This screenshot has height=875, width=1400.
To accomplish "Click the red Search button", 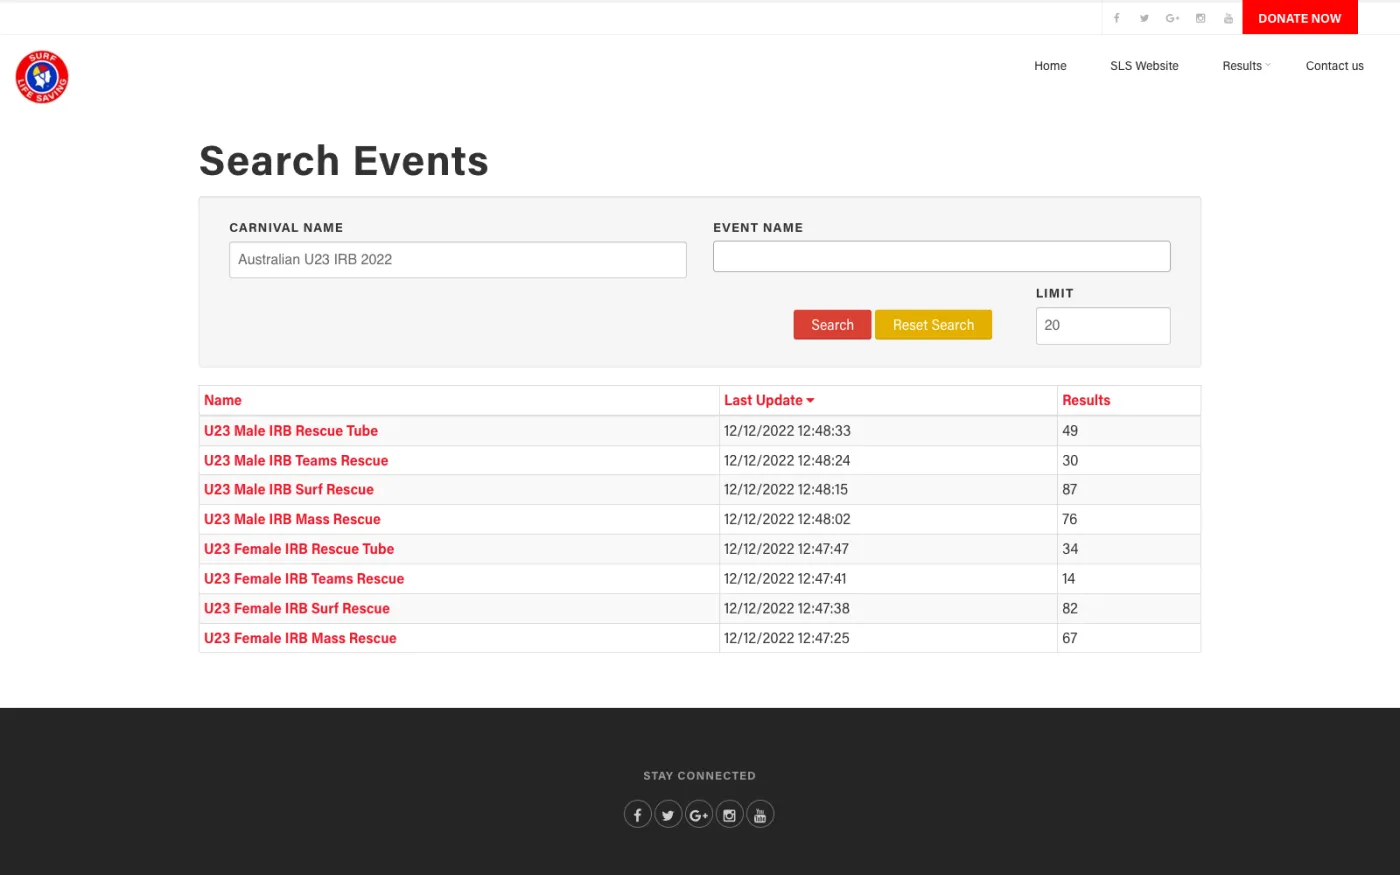I will click(x=832, y=325).
